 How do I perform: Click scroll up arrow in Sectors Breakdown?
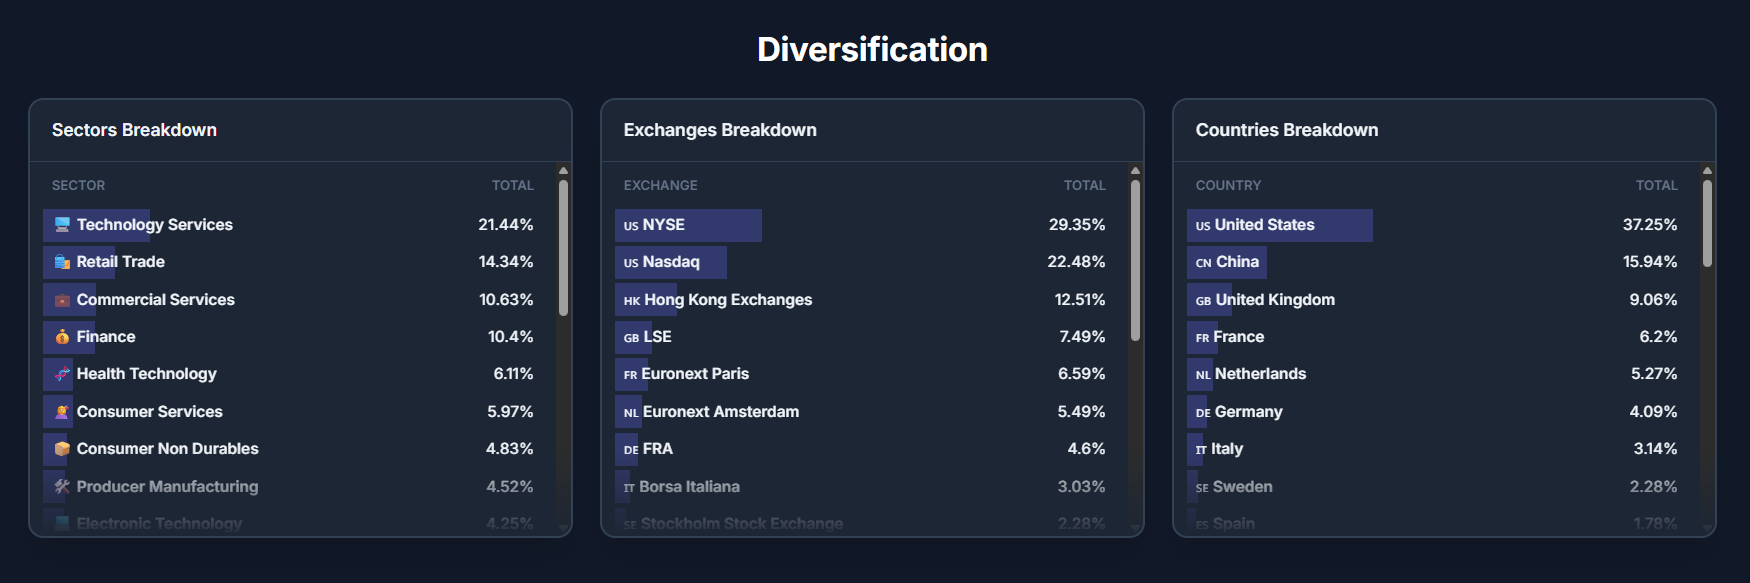click(563, 171)
